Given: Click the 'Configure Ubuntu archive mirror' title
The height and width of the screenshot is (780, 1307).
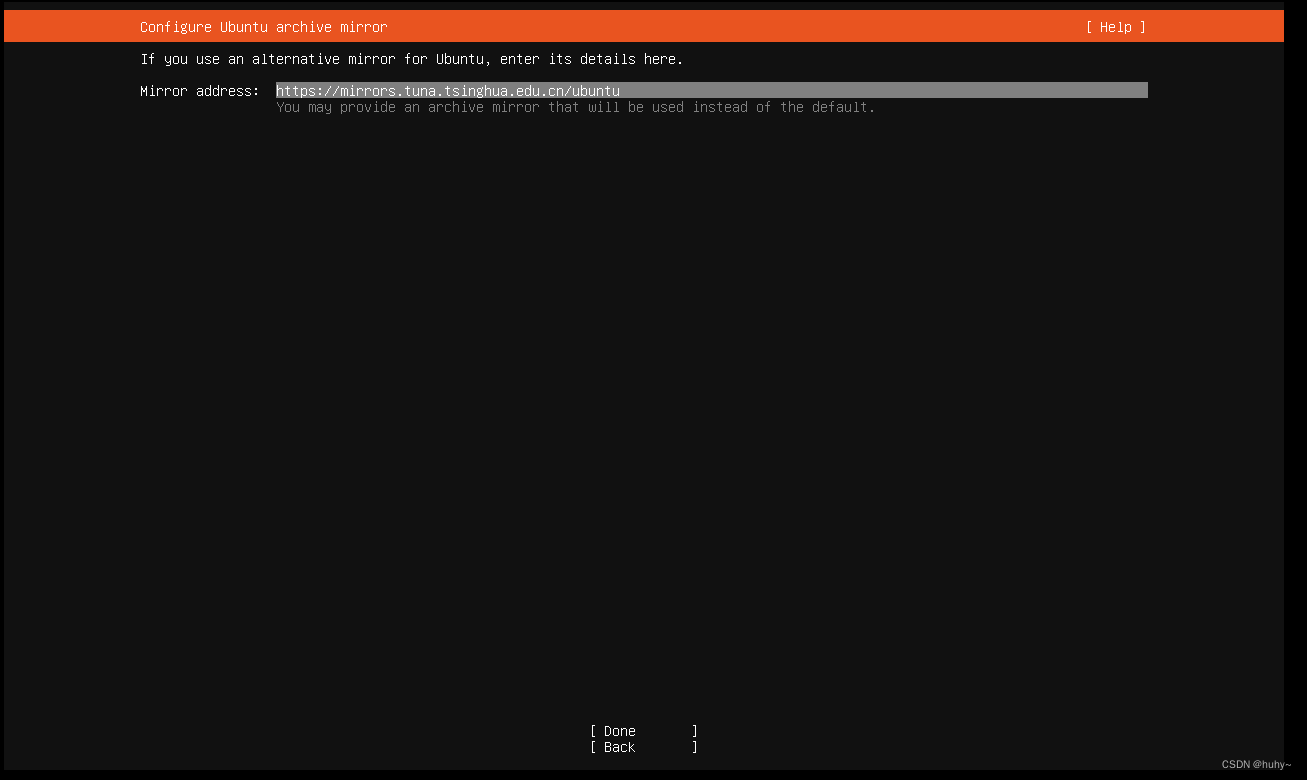Looking at the screenshot, I should pos(264,27).
